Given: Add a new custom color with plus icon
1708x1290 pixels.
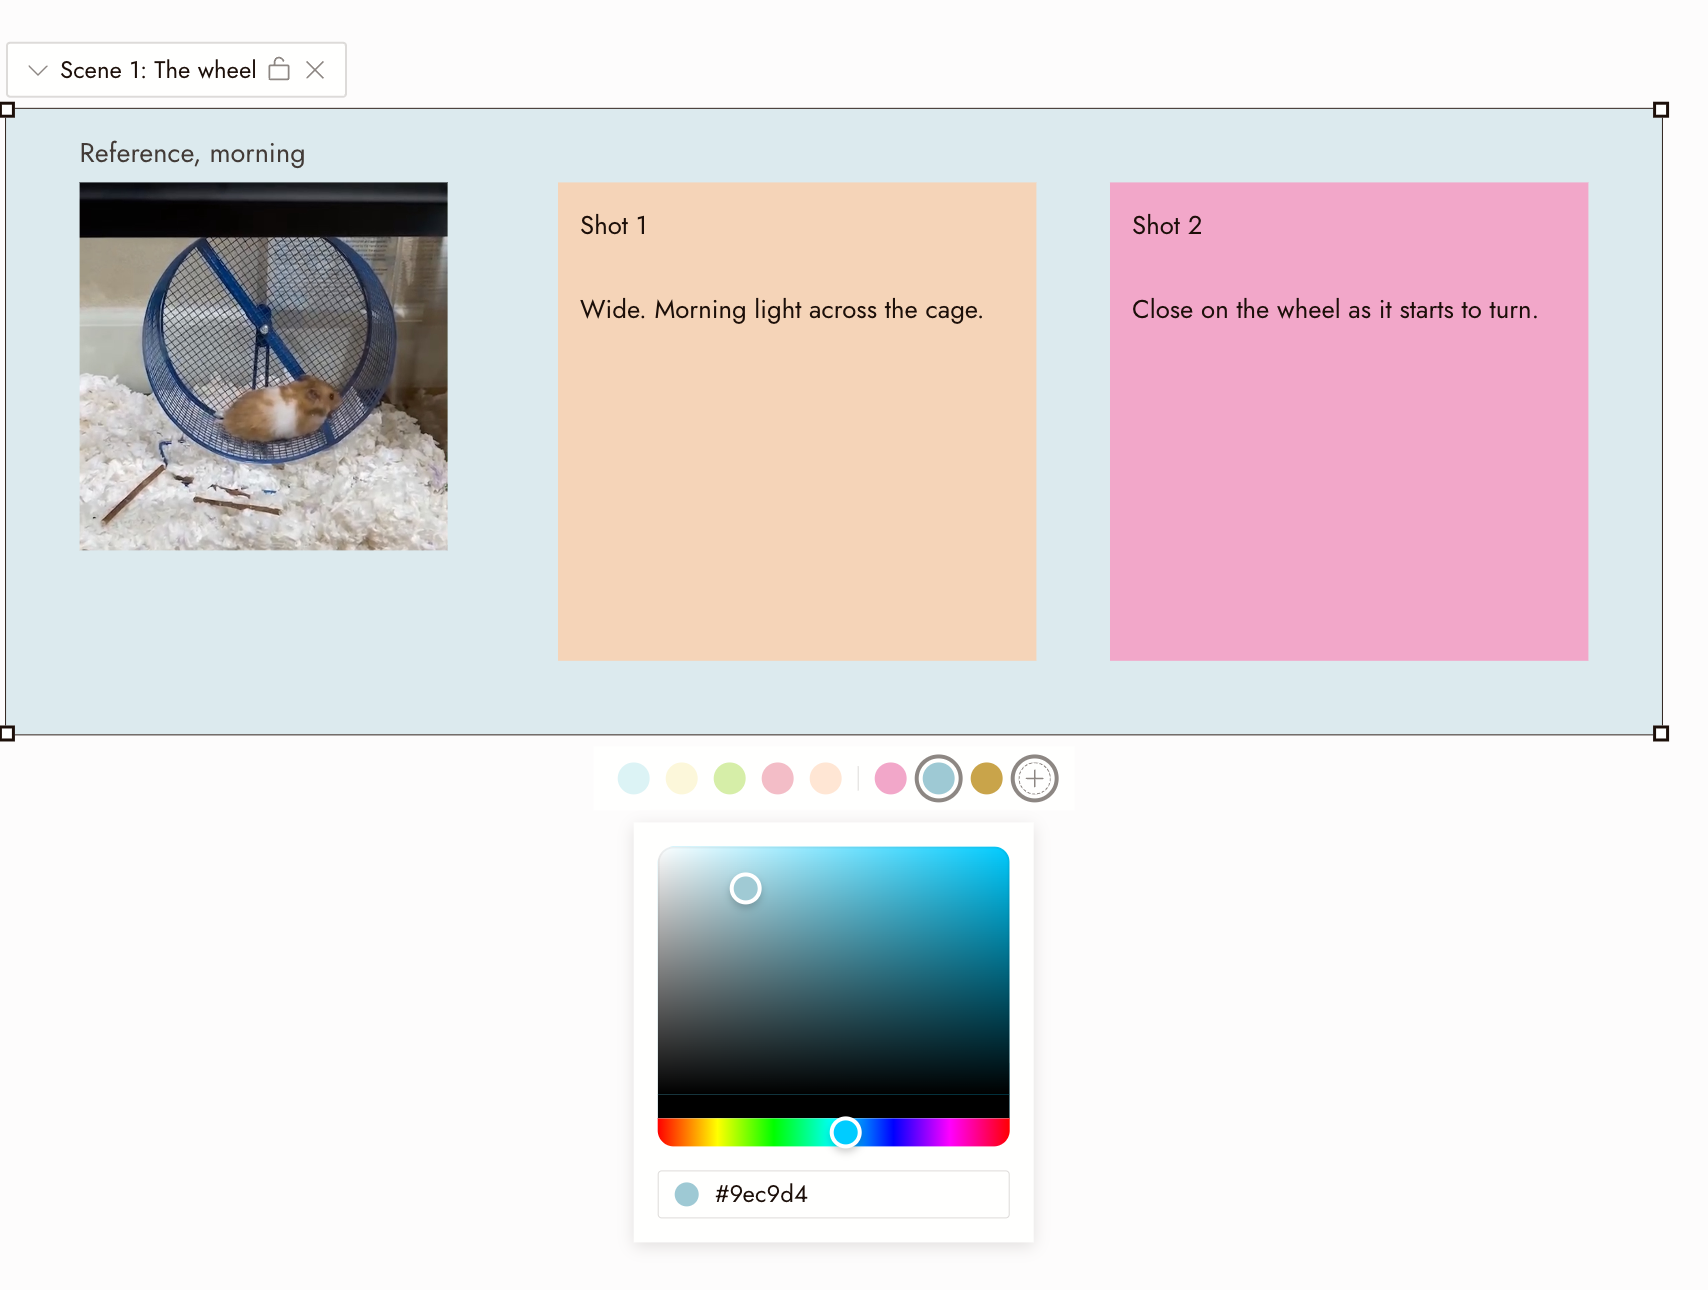Looking at the screenshot, I should [x=1035, y=778].
